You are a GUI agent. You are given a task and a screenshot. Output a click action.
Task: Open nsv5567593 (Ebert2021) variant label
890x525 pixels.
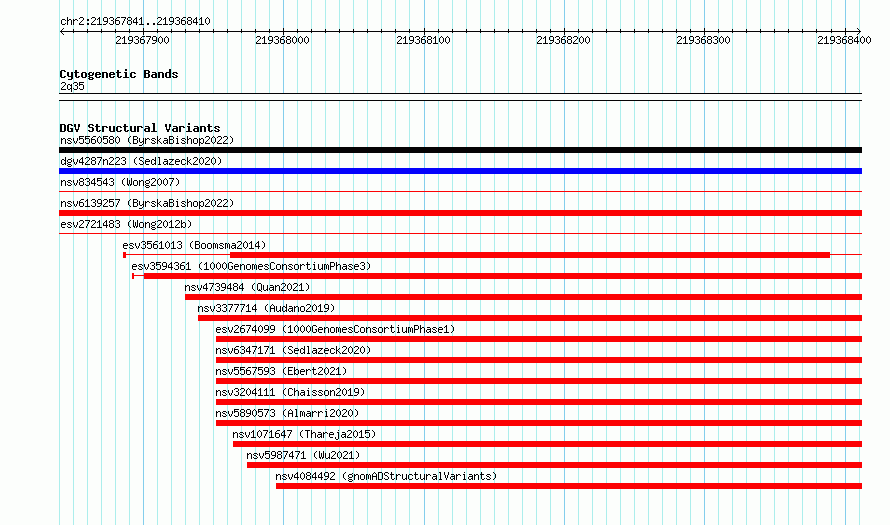[x=281, y=371]
